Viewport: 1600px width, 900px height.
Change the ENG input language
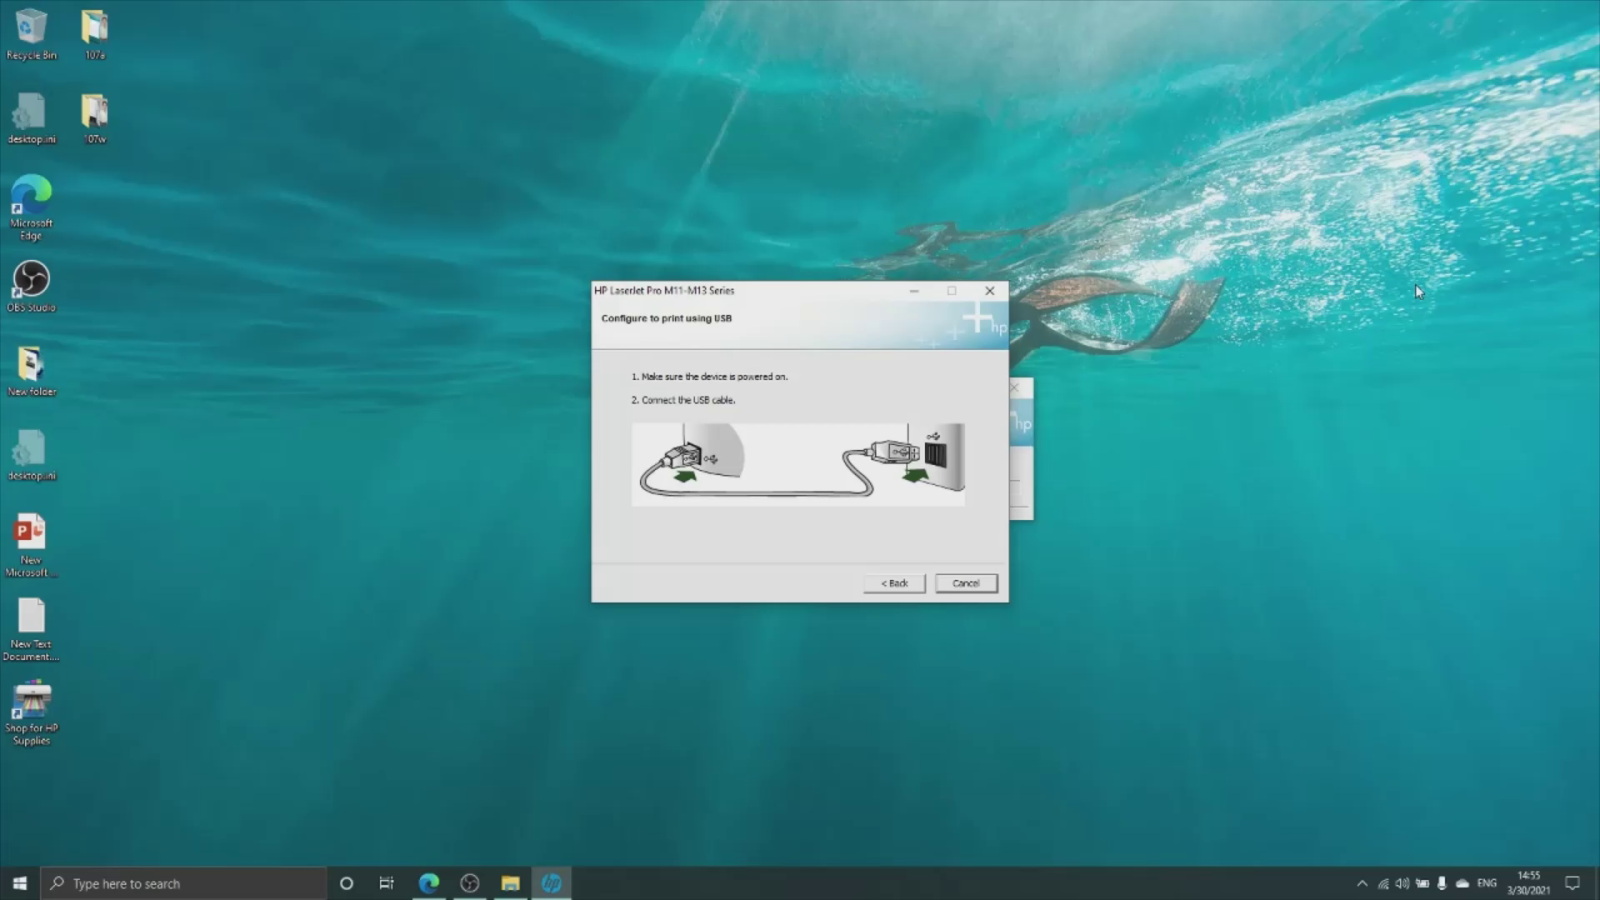click(1487, 883)
